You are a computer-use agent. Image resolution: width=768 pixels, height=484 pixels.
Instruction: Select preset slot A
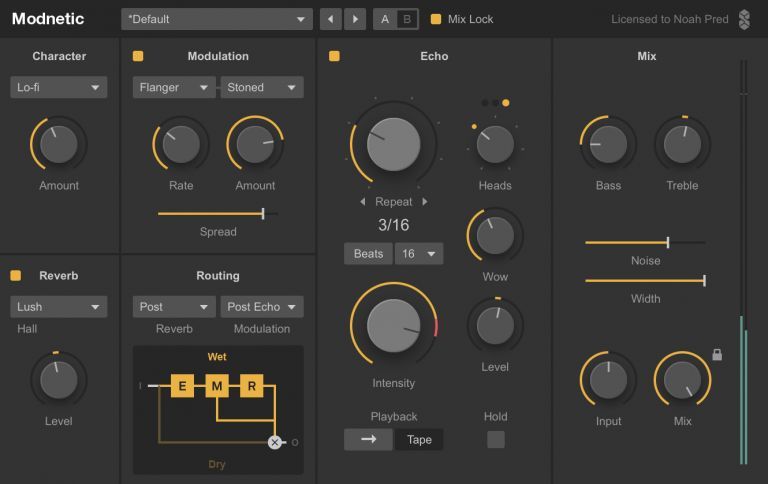[385, 19]
